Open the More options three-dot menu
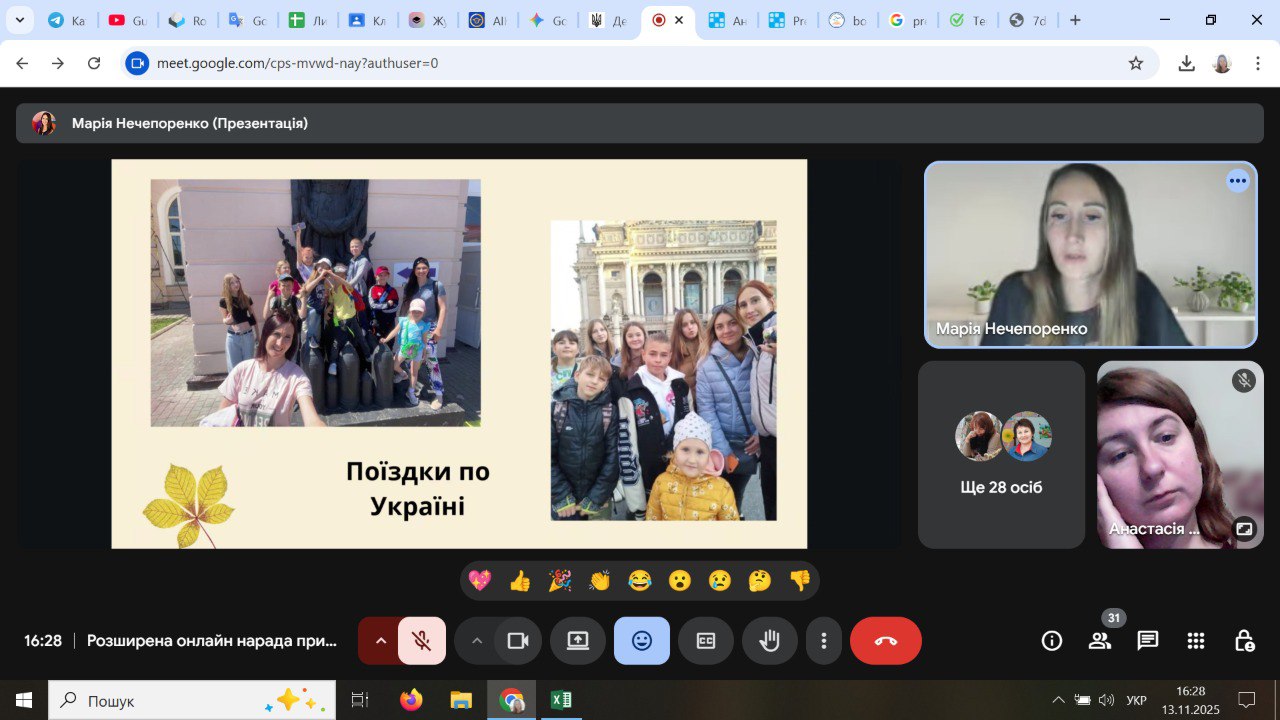Image resolution: width=1280 pixels, height=720 pixels. (824, 641)
